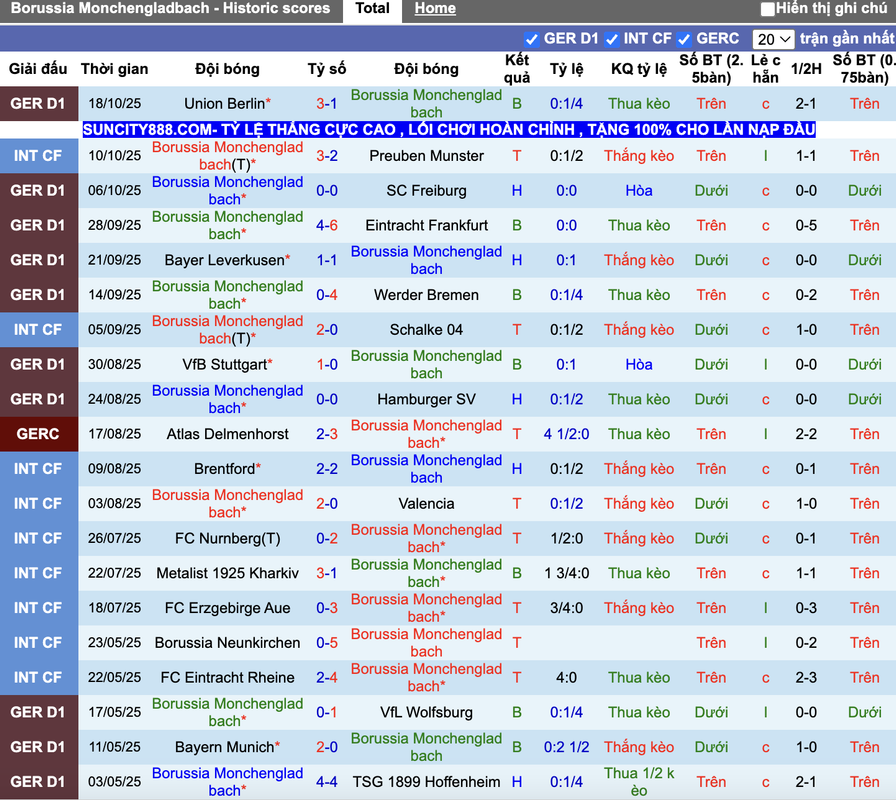The width and height of the screenshot is (896, 800).
Task: Open the 20 recent matches dropdown
Action: 773,39
